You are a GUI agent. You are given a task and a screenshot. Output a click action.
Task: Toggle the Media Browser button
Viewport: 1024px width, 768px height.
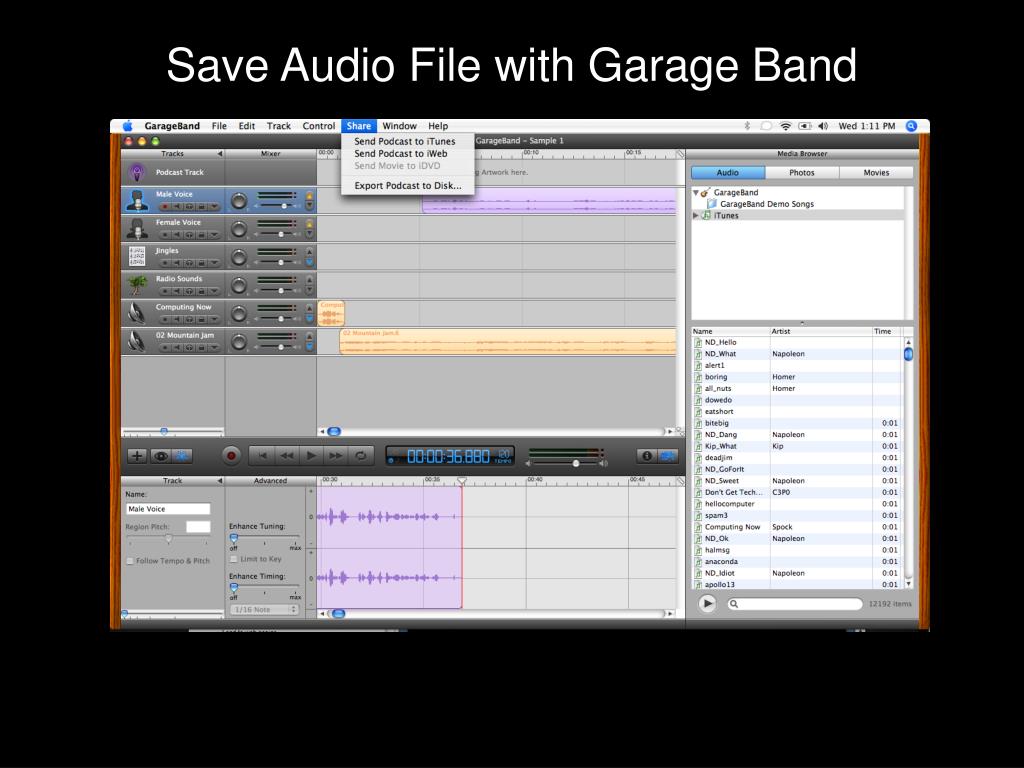click(x=668, y=456)
